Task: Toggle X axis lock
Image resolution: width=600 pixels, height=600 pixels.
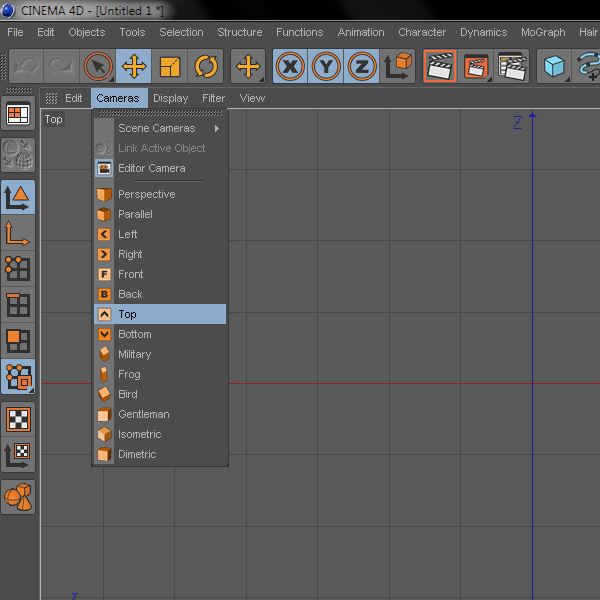Action: point(290,66)
